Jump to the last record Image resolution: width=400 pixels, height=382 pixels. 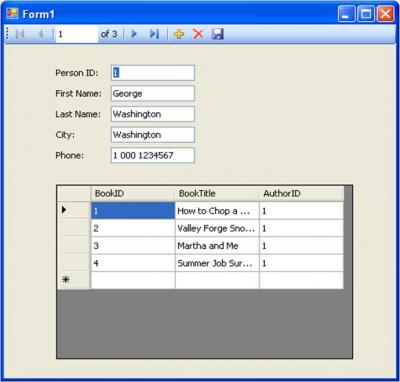[154, 34]
